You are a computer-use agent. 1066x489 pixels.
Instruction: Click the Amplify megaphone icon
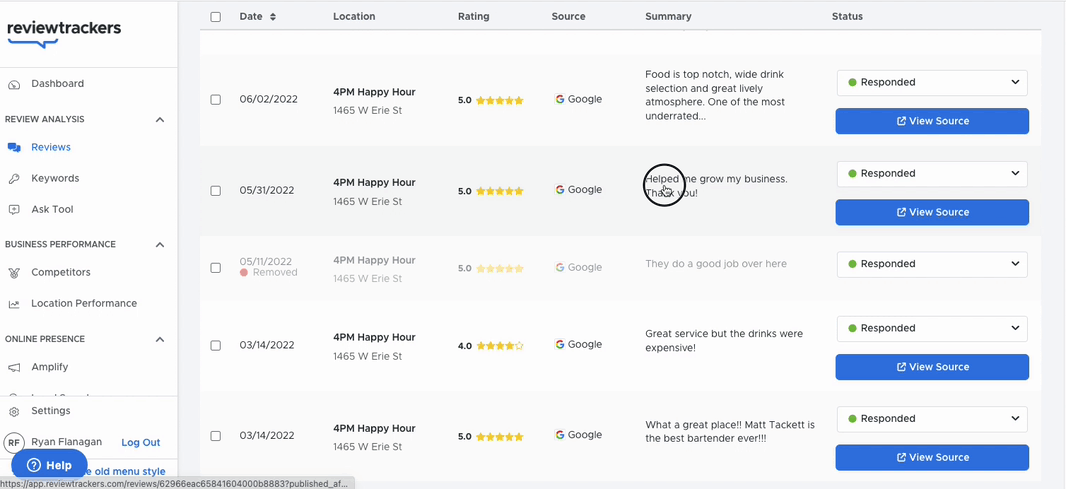[14, 367]
